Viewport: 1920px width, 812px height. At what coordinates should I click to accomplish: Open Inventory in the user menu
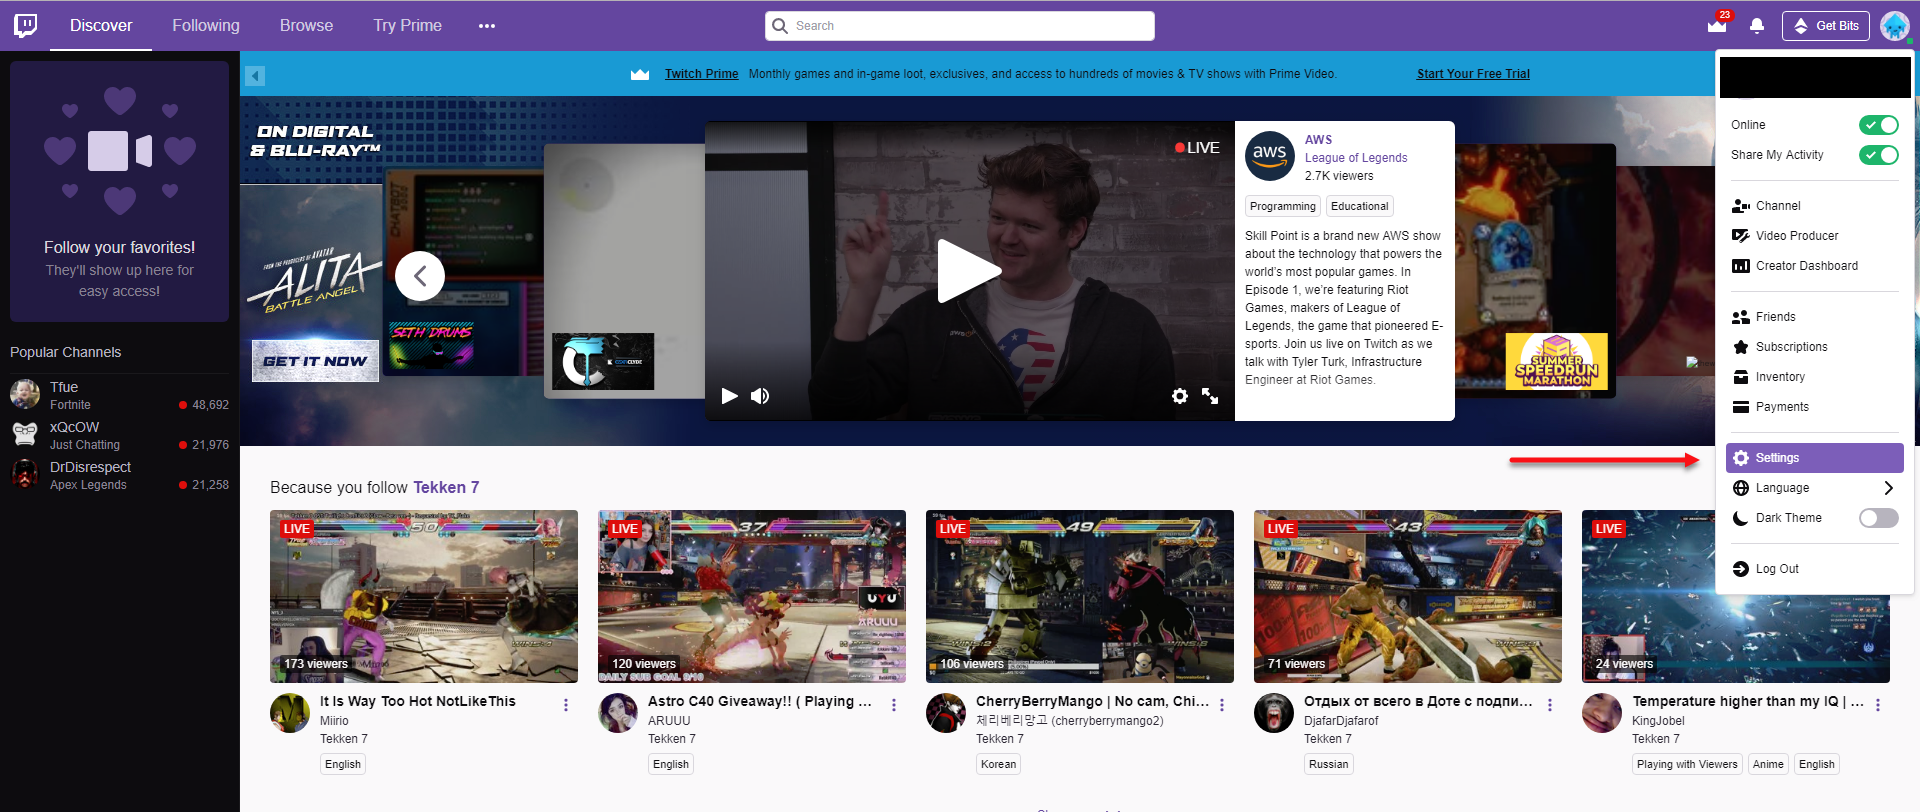point(1814,377)
